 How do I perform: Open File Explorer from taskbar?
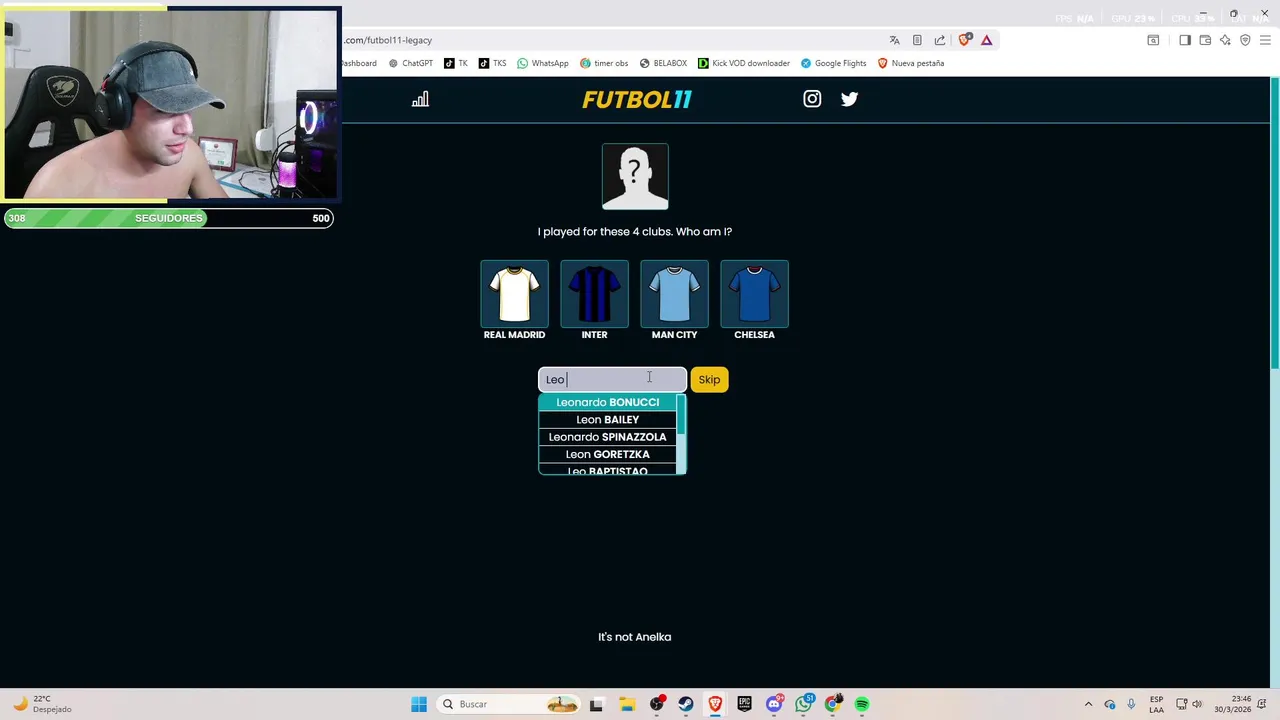tap(626, 704)
